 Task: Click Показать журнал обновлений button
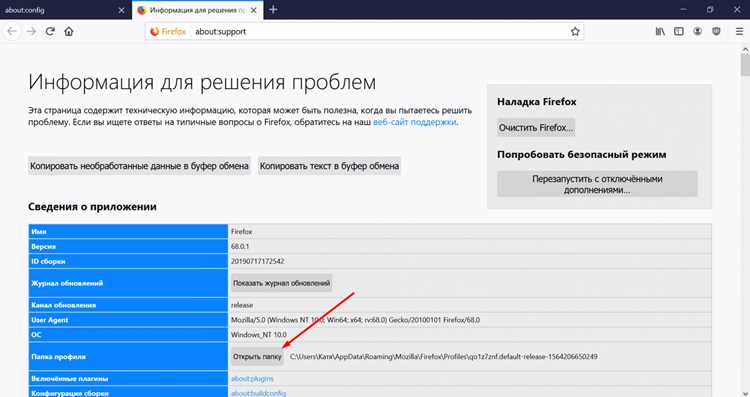[x=281, y=283]
